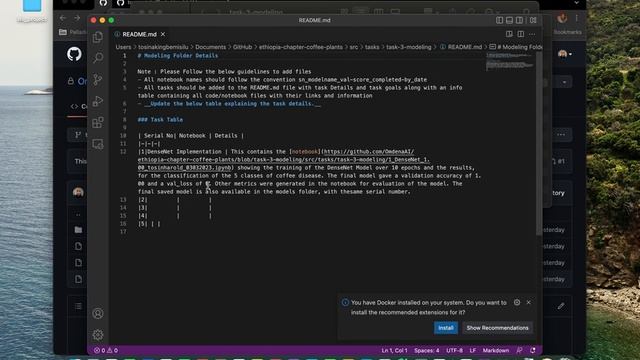Viewport: 640px width, 360px height.
Task: Click Show Recommendations button
Action: [x=497, y=328]
